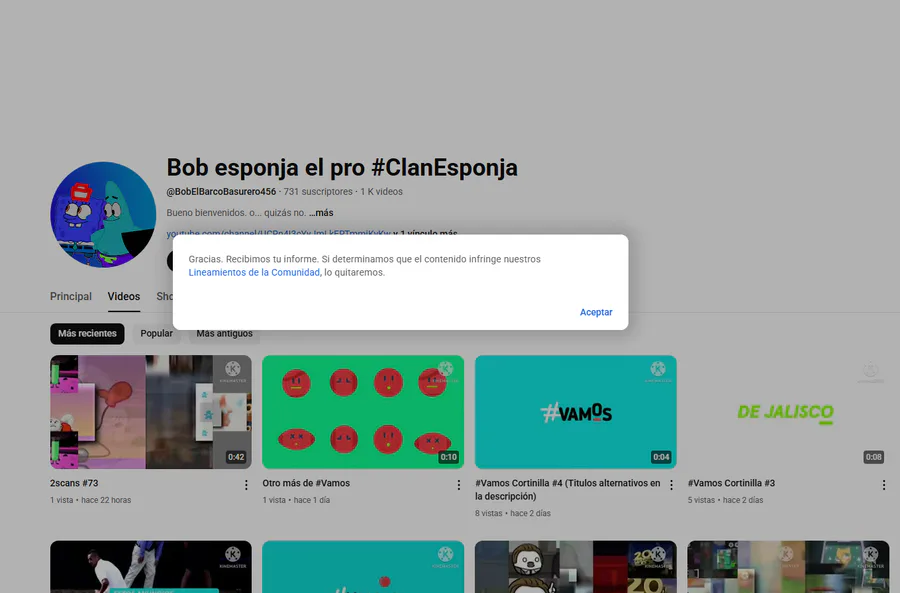Viewport: 900px width, 593px height.
Task: Open the #Vamos Cortinilla #4 thumbnail
Action: [x=576, y=412]
